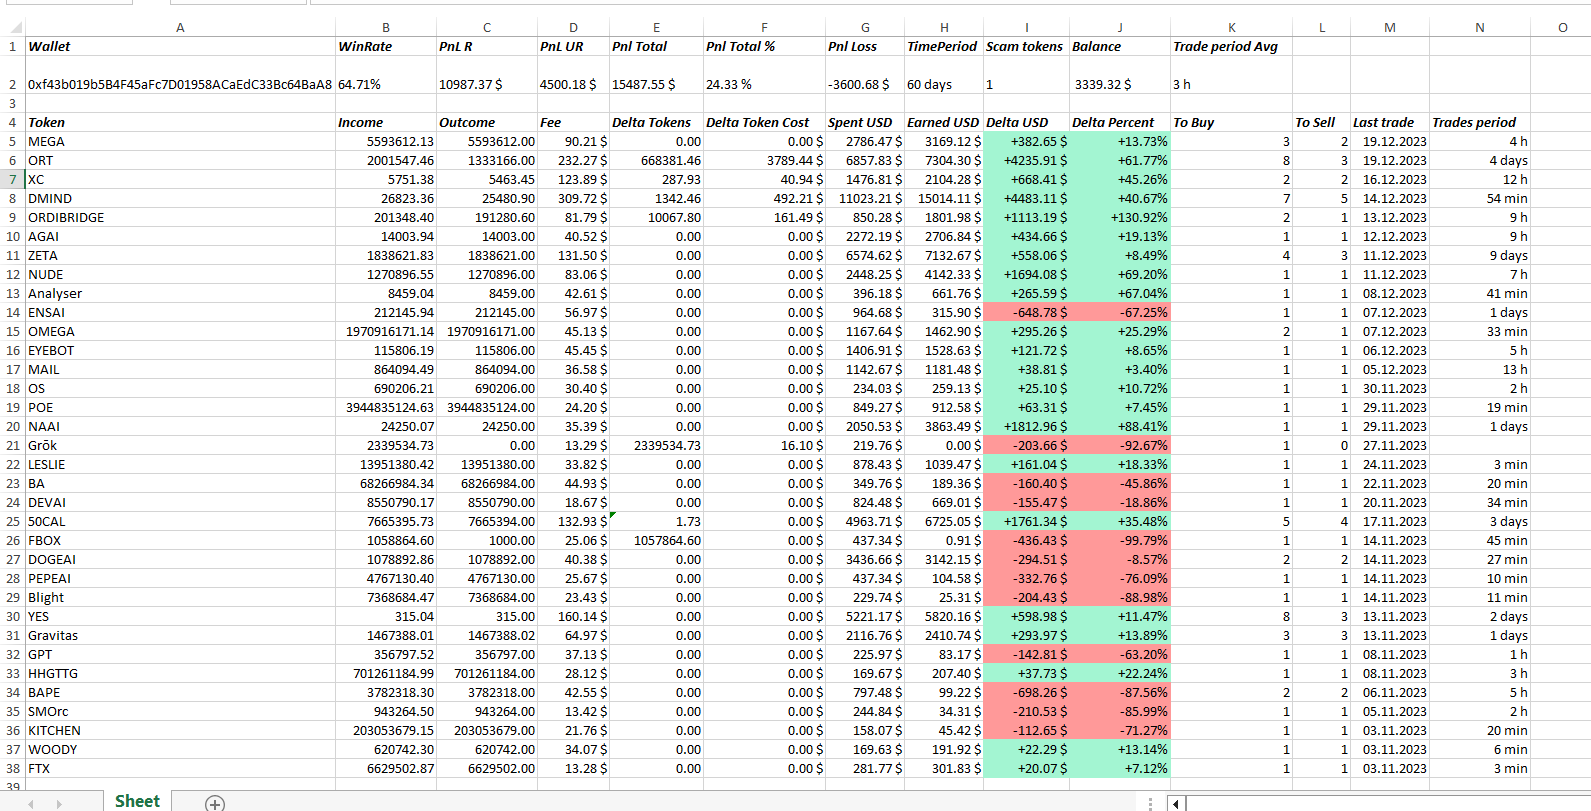Click the Grōk token cell
The height and width of the screenshot is (811, 1591).
point(180,446)
